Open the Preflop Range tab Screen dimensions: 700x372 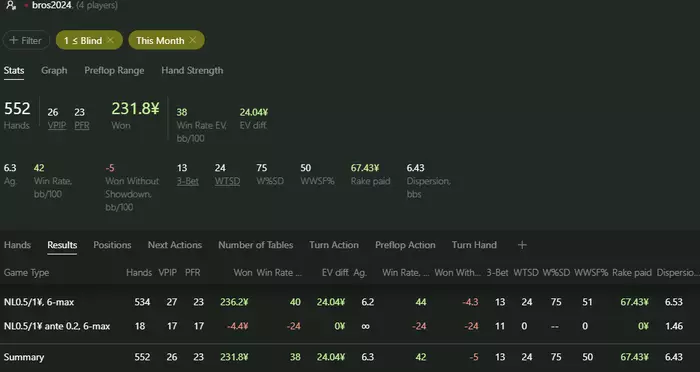point(114,71)
